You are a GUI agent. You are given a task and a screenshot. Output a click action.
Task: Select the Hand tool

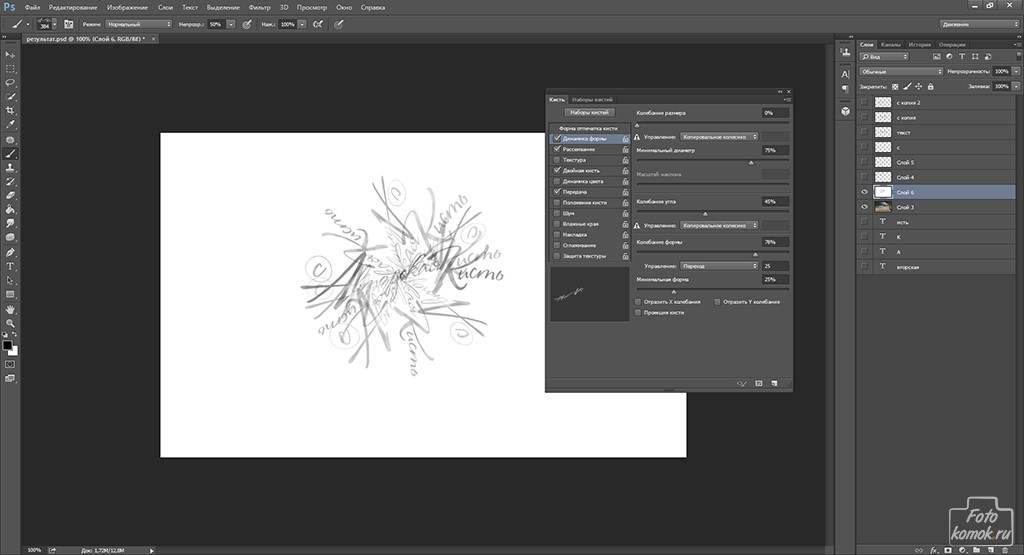(10, 309)
